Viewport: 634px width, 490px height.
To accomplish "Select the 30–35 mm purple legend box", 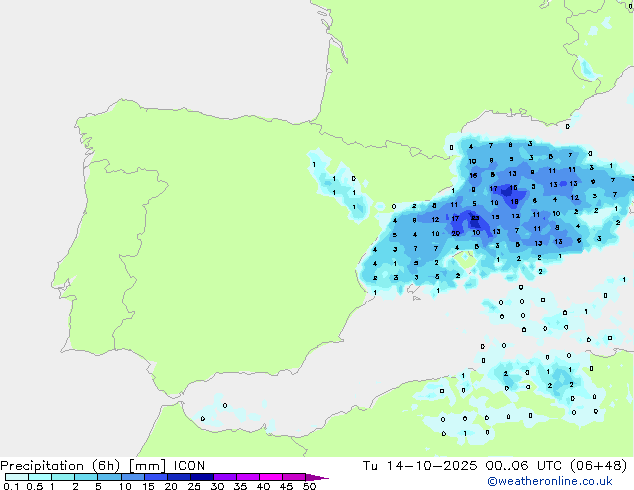I will [224, 477].
